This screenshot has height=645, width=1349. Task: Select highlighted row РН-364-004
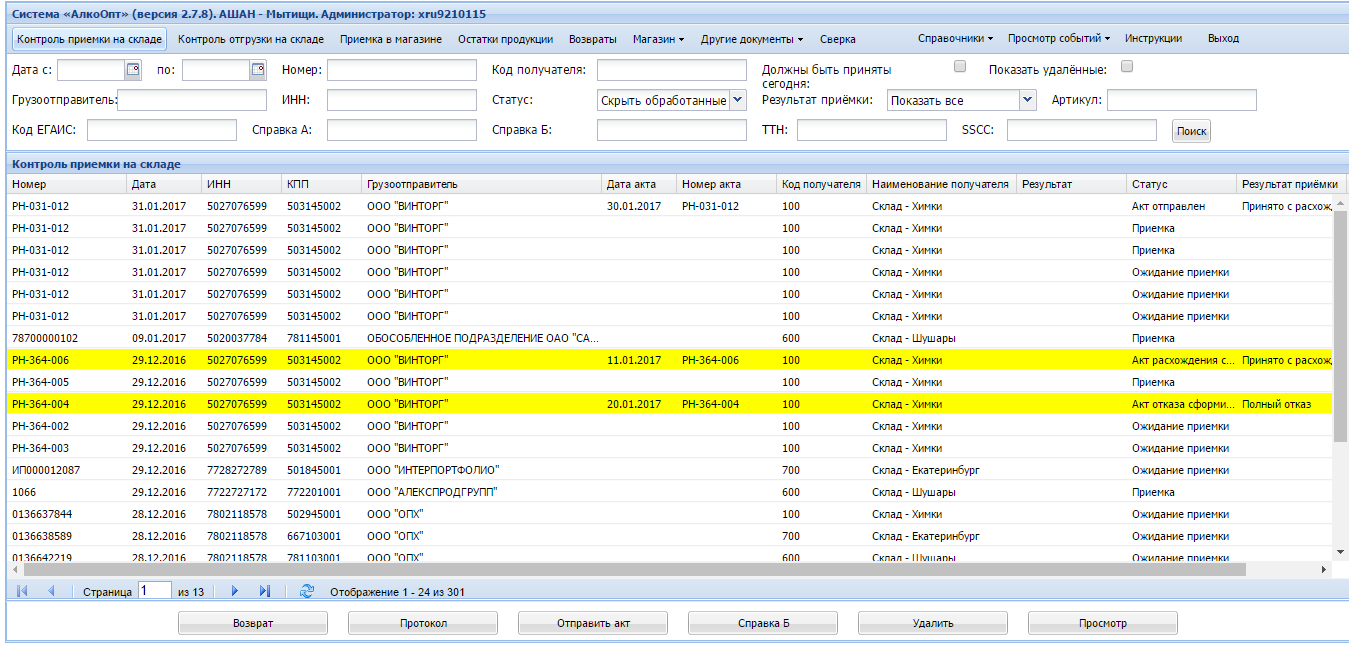[x=300, y=404]
